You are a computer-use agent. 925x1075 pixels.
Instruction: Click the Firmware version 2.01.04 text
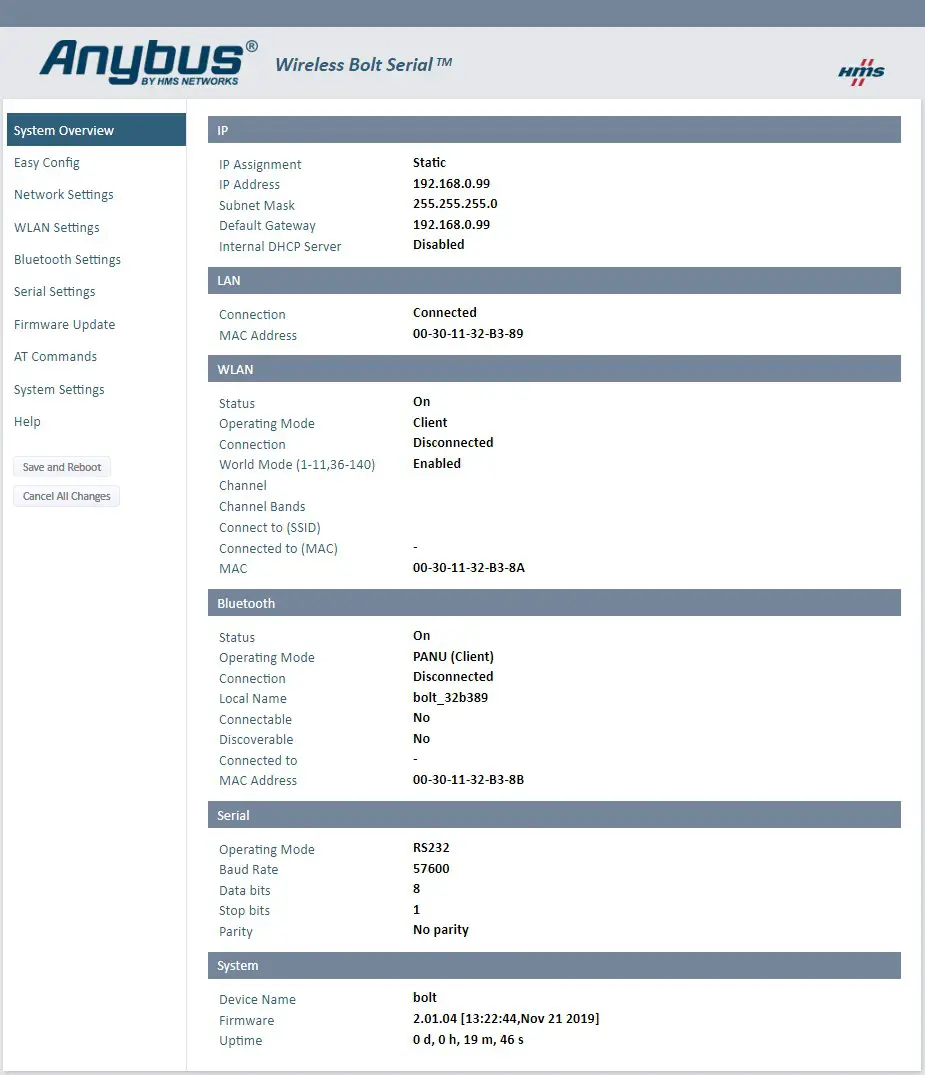[506, 1019]
